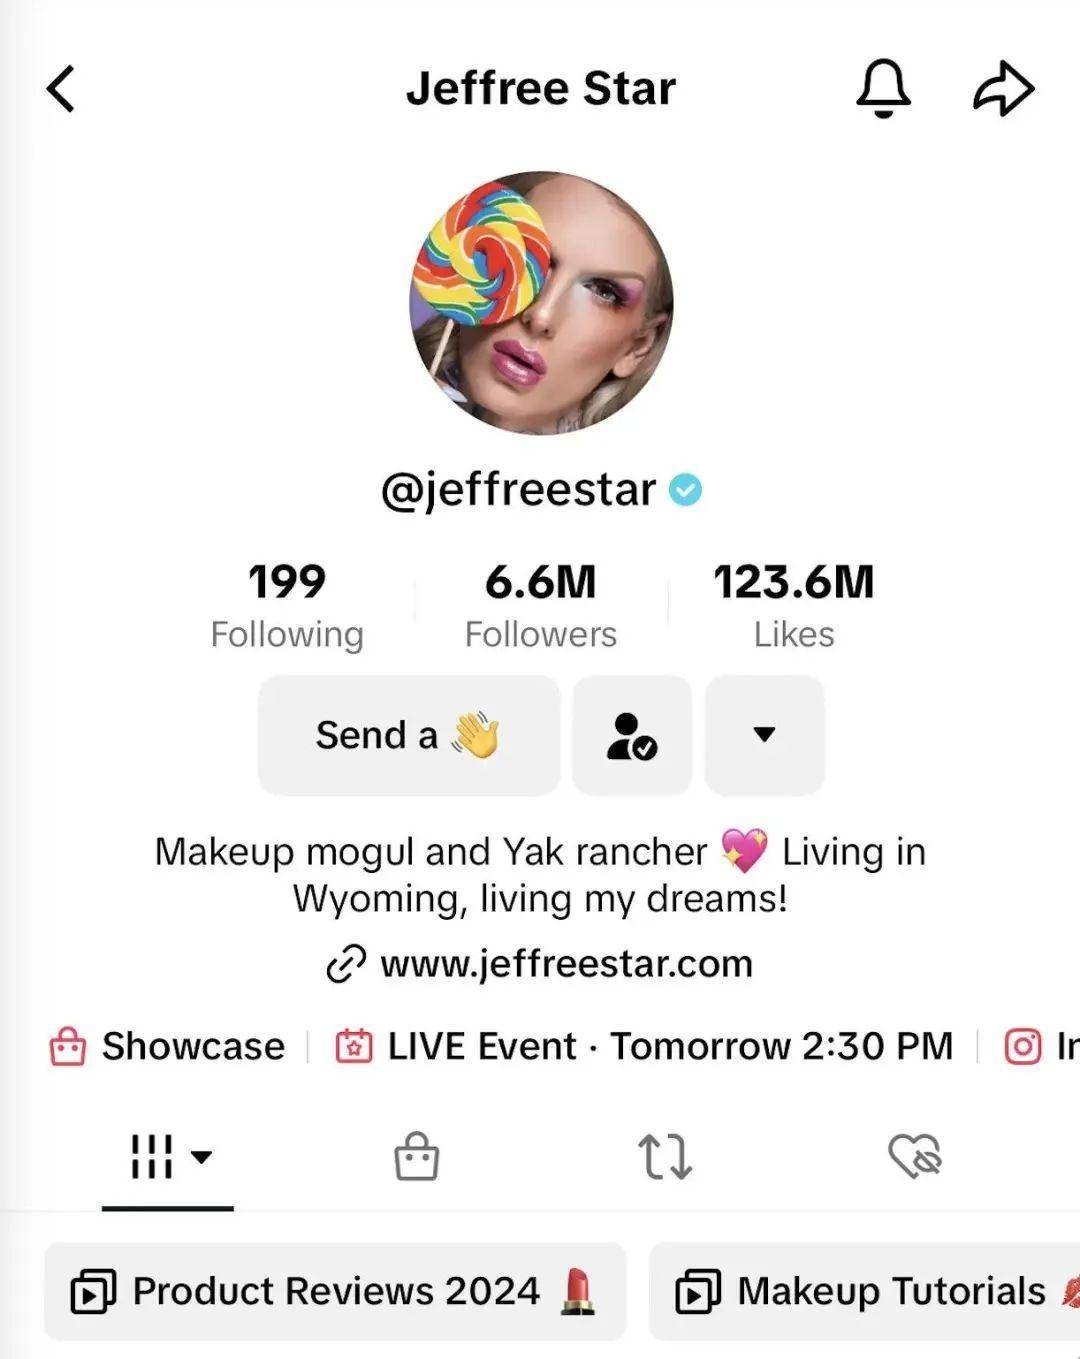This screenshot has height=1359, width=1080.
Task: Open the shop bag tab
Action: tap(416, 1156)
